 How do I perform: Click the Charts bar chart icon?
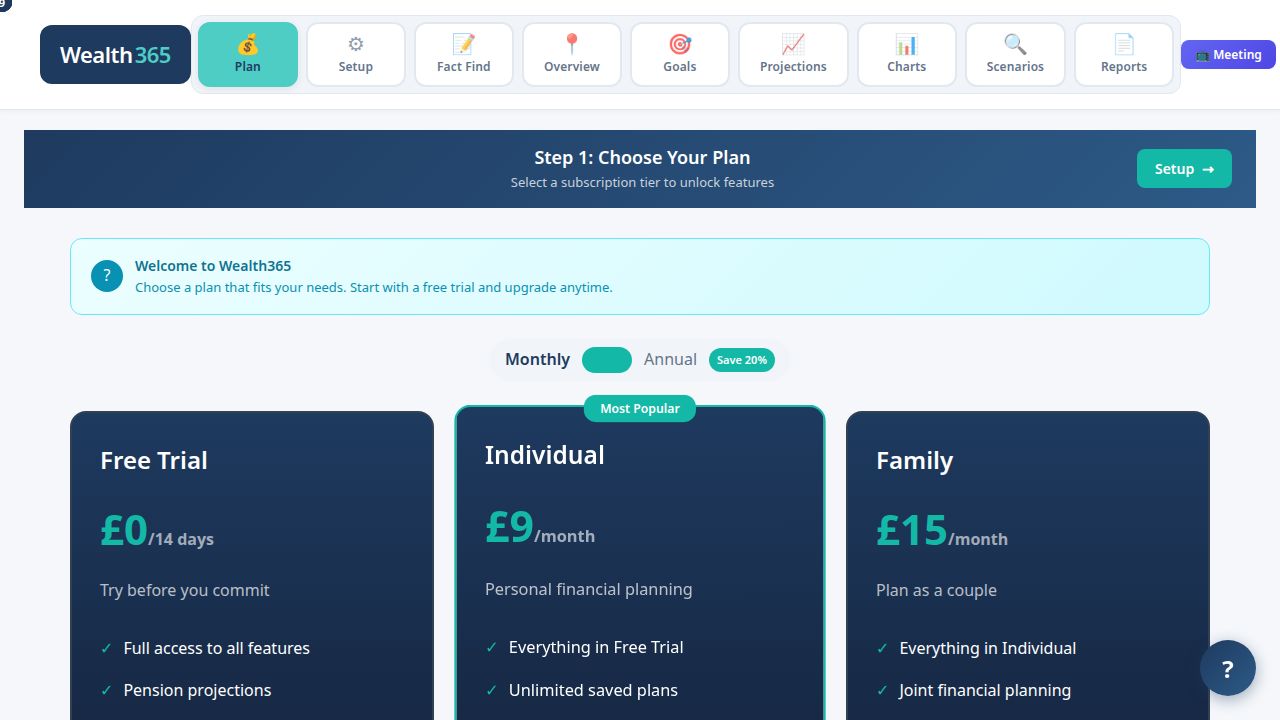tap(906, 44)
